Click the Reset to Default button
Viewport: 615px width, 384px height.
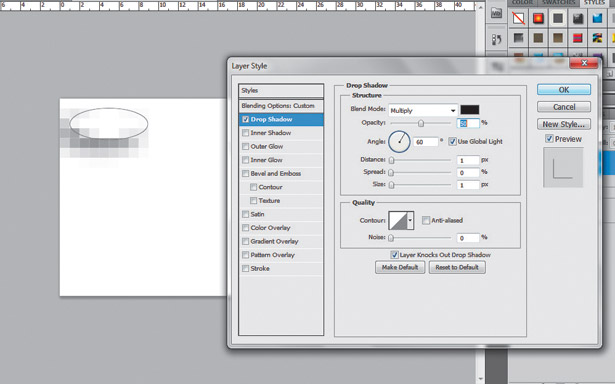click(457, 268)
